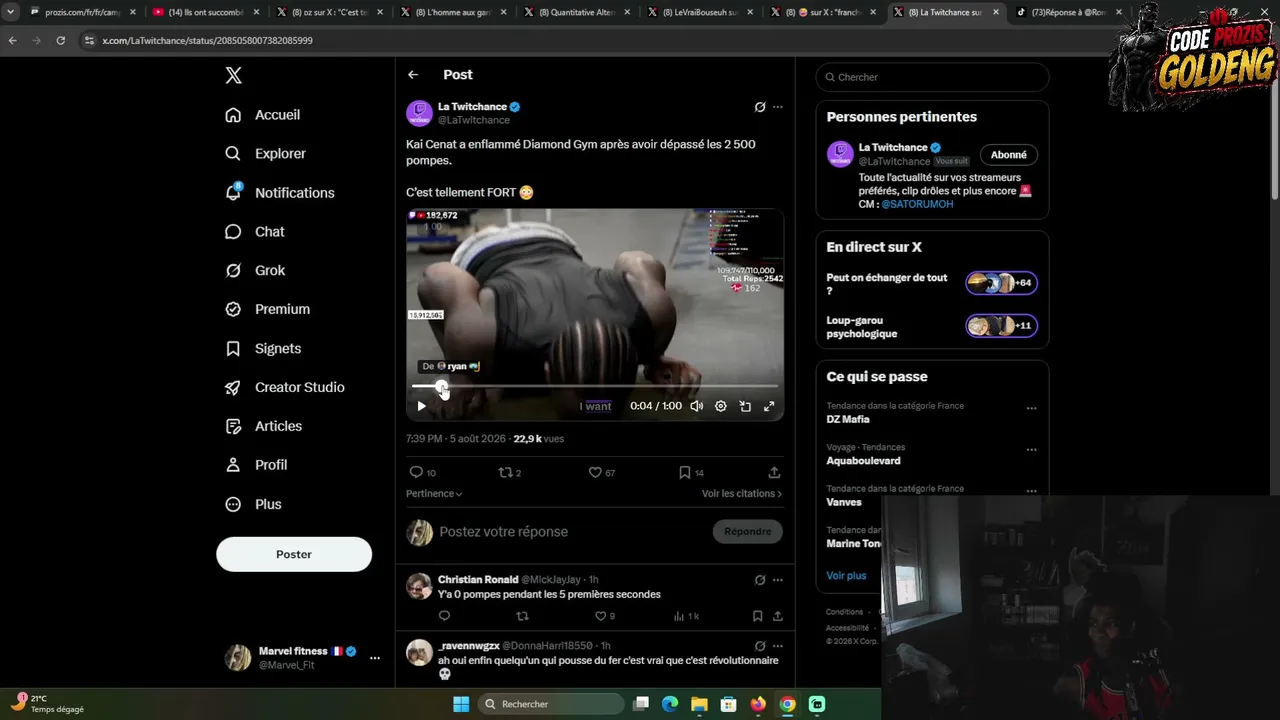Focus the Chercher search field
Image resolution: width=1280 pixels, height=720 pixels.
[x=932, y=77]
